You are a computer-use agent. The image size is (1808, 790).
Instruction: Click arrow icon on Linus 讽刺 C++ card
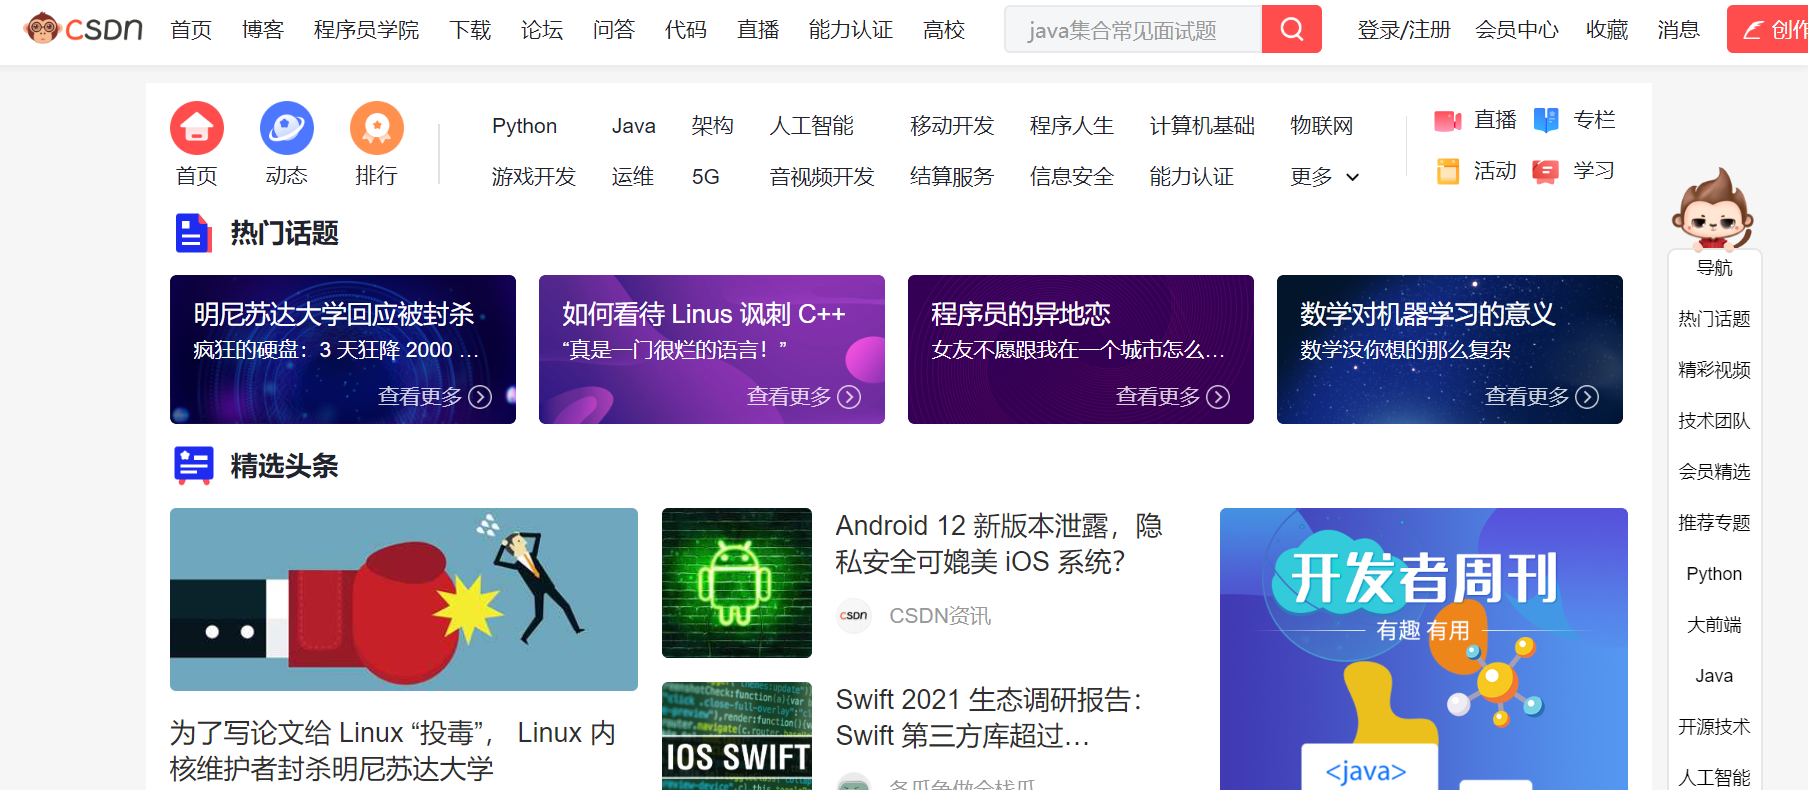pos(849,397)
